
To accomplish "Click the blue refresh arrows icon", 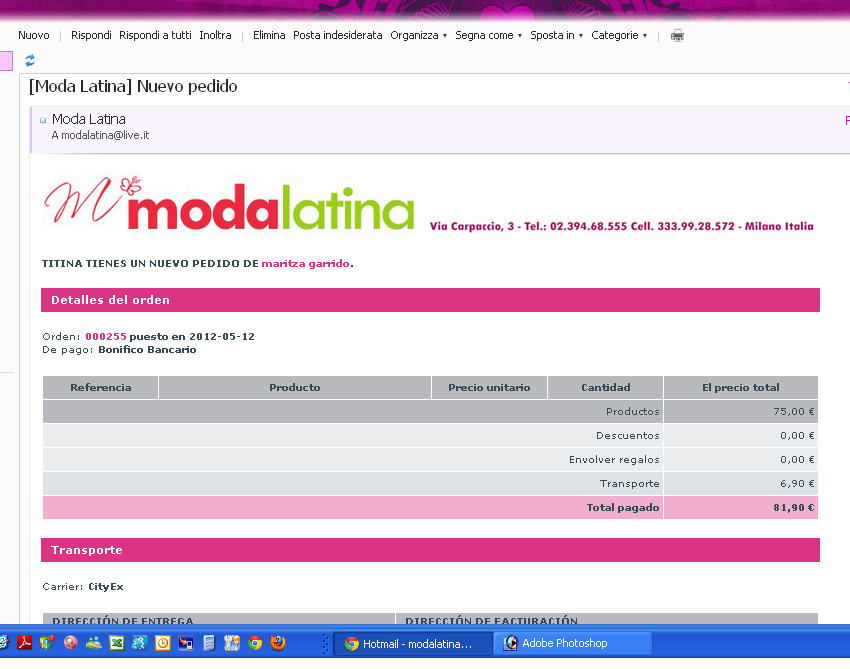I will point(30,60).
